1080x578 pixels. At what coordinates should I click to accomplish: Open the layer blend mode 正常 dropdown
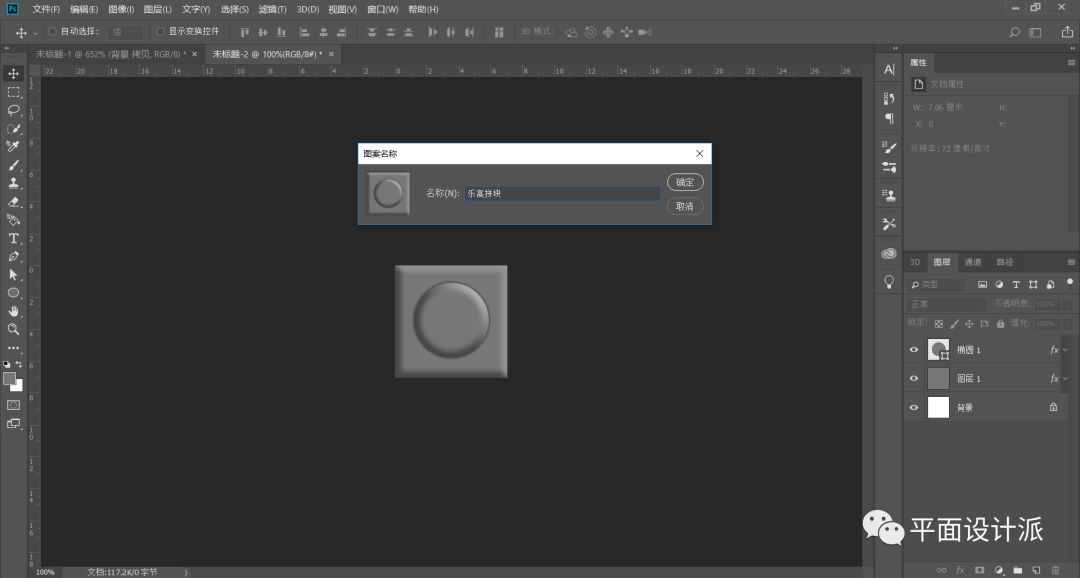pyautogui.click(x=946, y=304)
